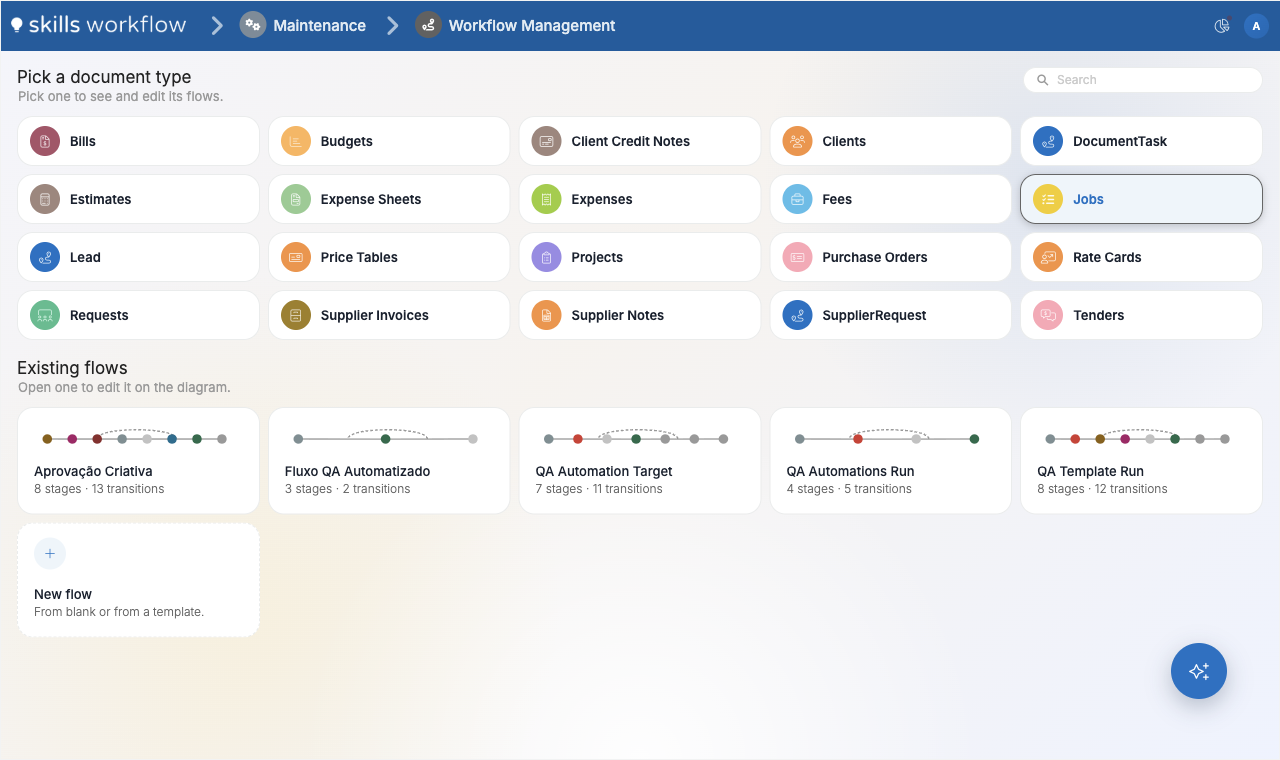This screenshot has height=760, width=1280.
Task: Go to Workflow Management breadcrumb item
Action: pos(532,26)
